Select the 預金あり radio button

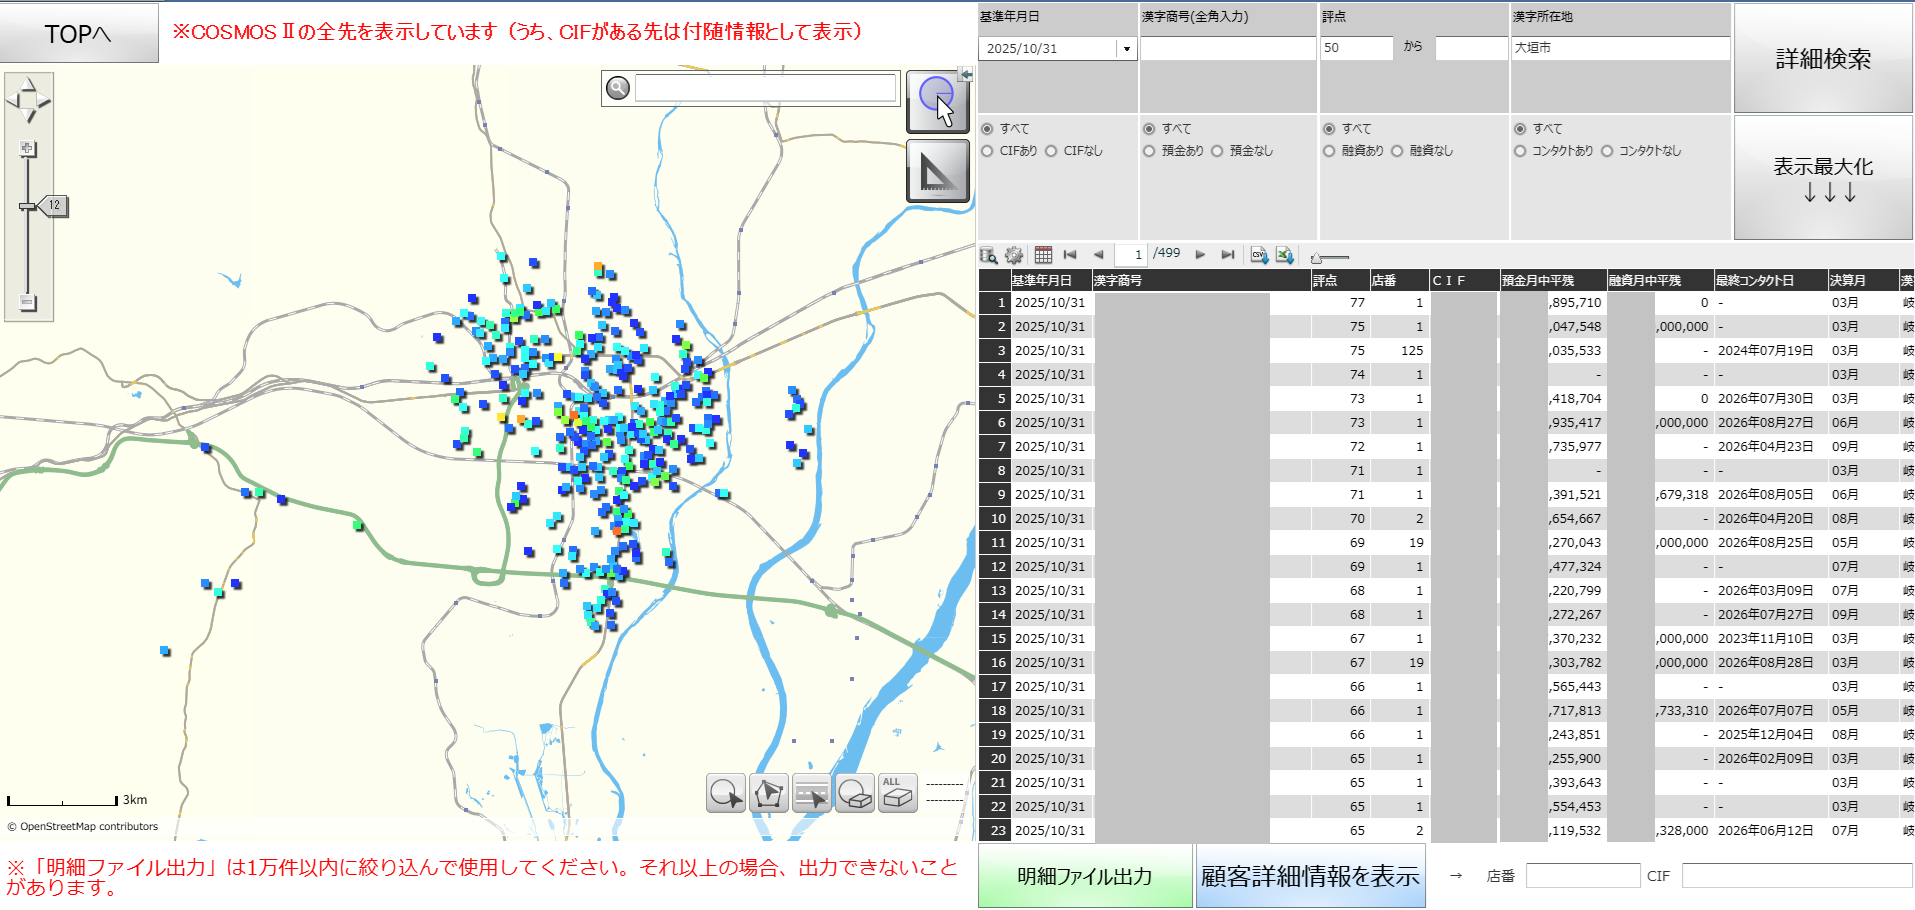1149,151
